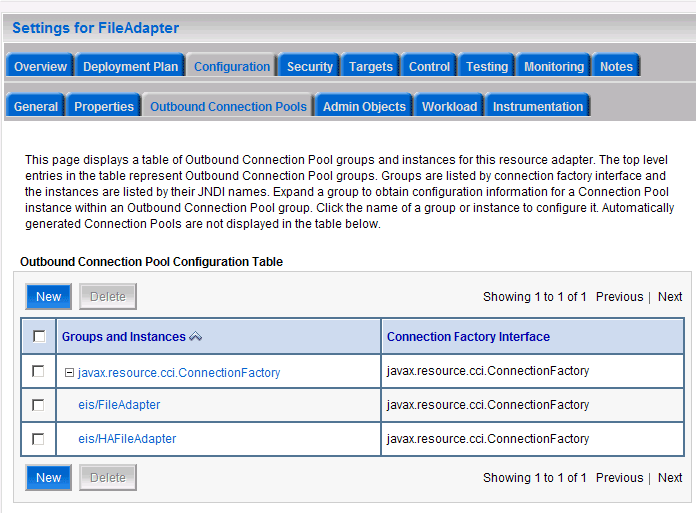The image size is (696, 513).
Task: Open the Security tab
Action: (x=309, y=66)
